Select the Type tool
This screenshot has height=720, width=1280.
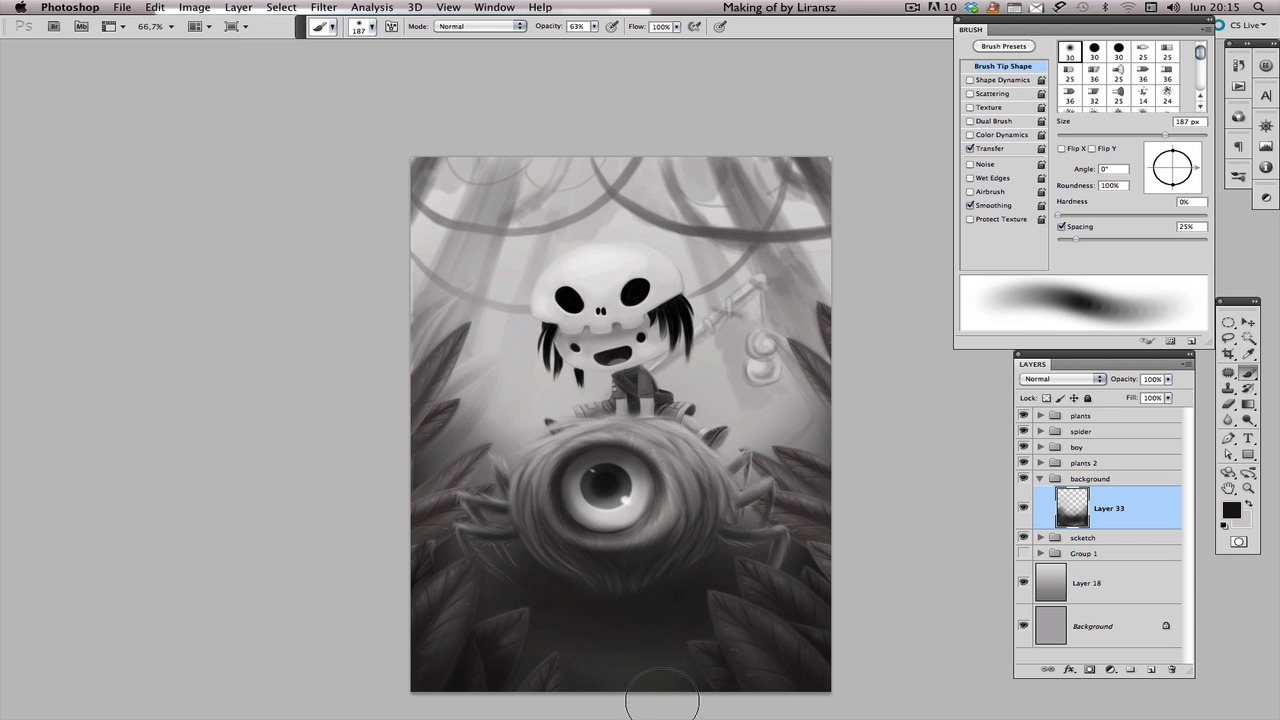[1248, 438]
